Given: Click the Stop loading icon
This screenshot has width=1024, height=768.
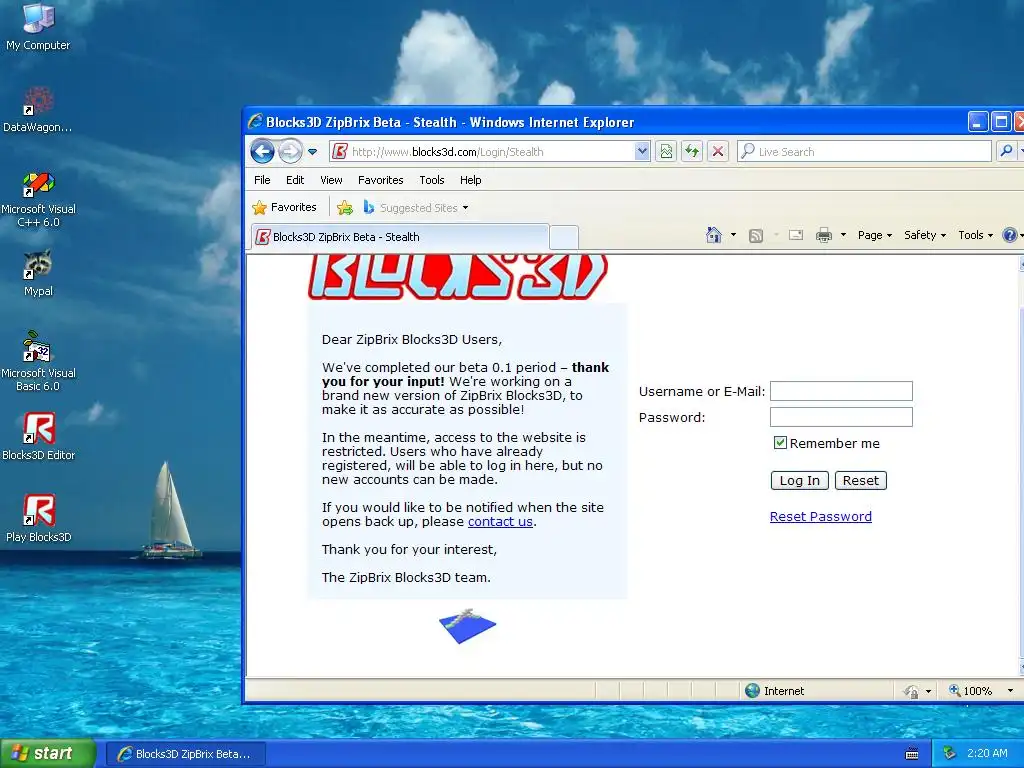Looking at the screenshot, I should pos(718,152).
